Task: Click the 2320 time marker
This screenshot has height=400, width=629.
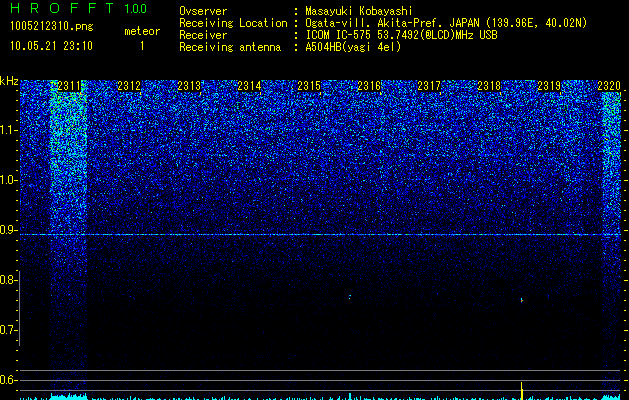Action: coord(609,86)
